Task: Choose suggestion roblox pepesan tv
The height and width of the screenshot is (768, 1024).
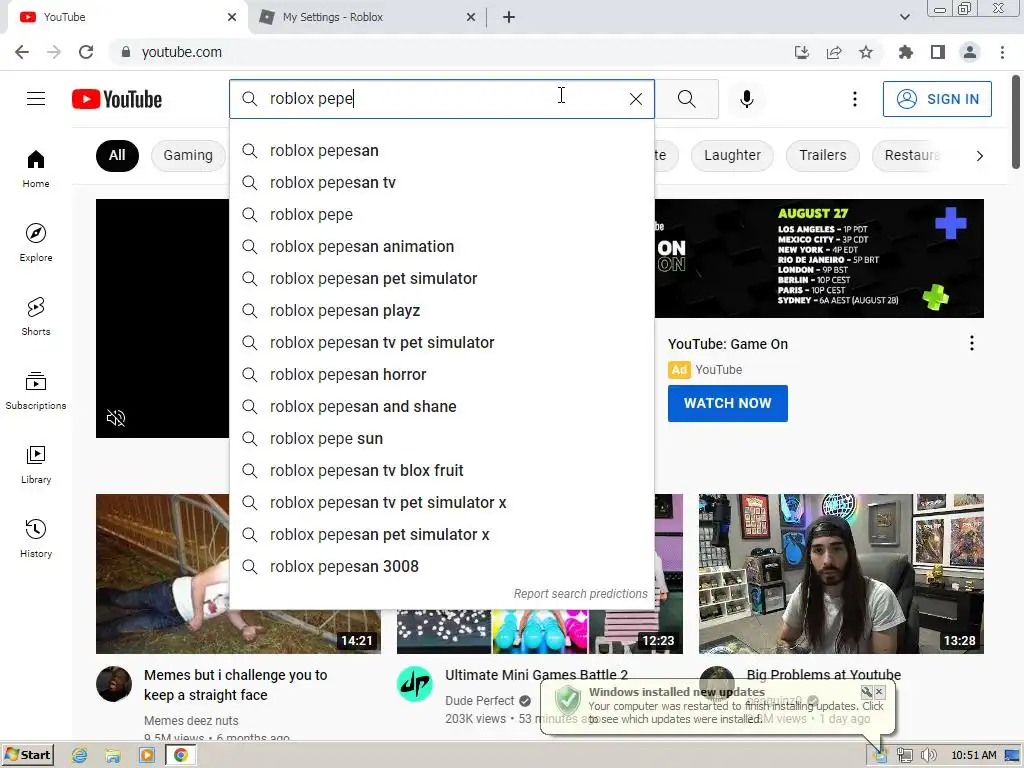Action: [x=442, y=183]
